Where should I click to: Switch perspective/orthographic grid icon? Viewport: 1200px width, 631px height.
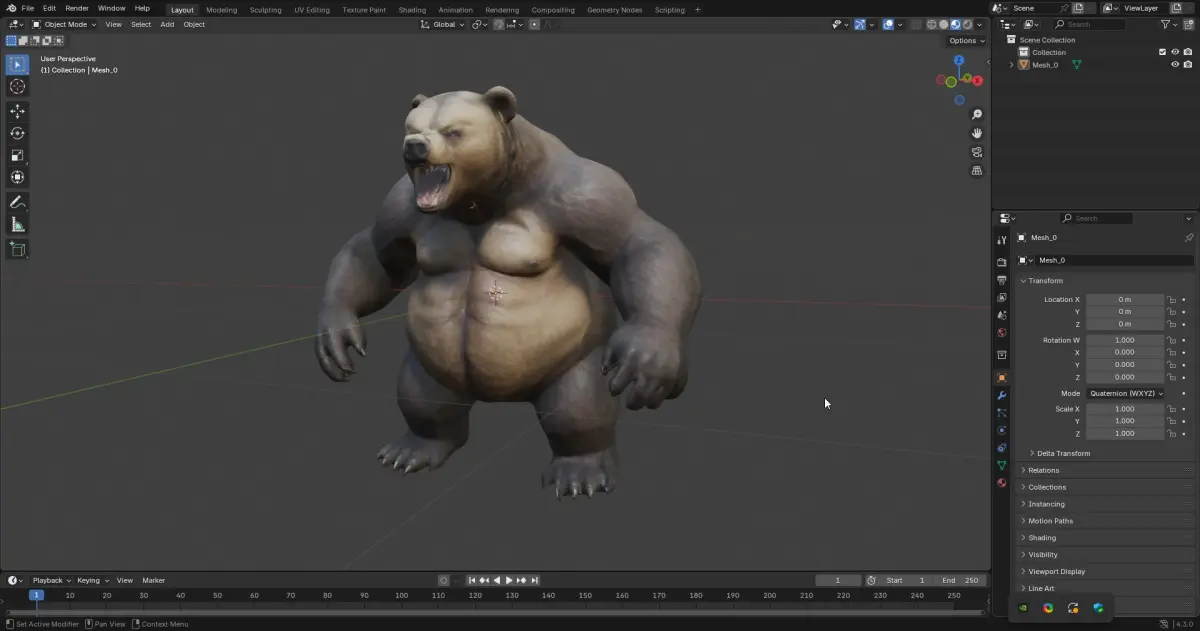point(977,171)
